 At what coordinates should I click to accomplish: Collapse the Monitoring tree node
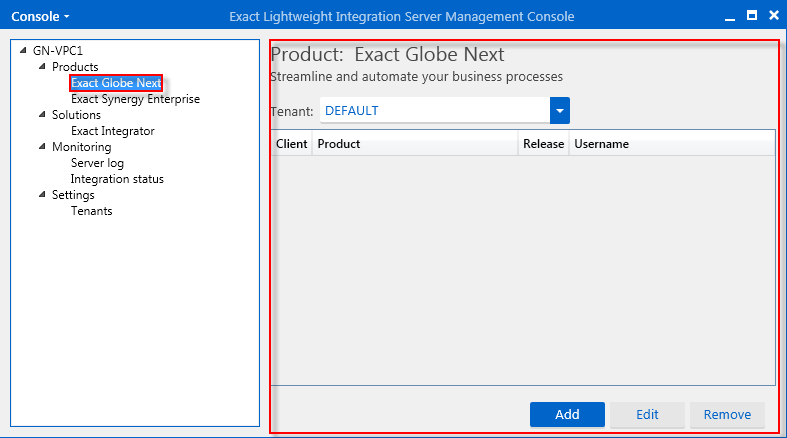[42, 147]
